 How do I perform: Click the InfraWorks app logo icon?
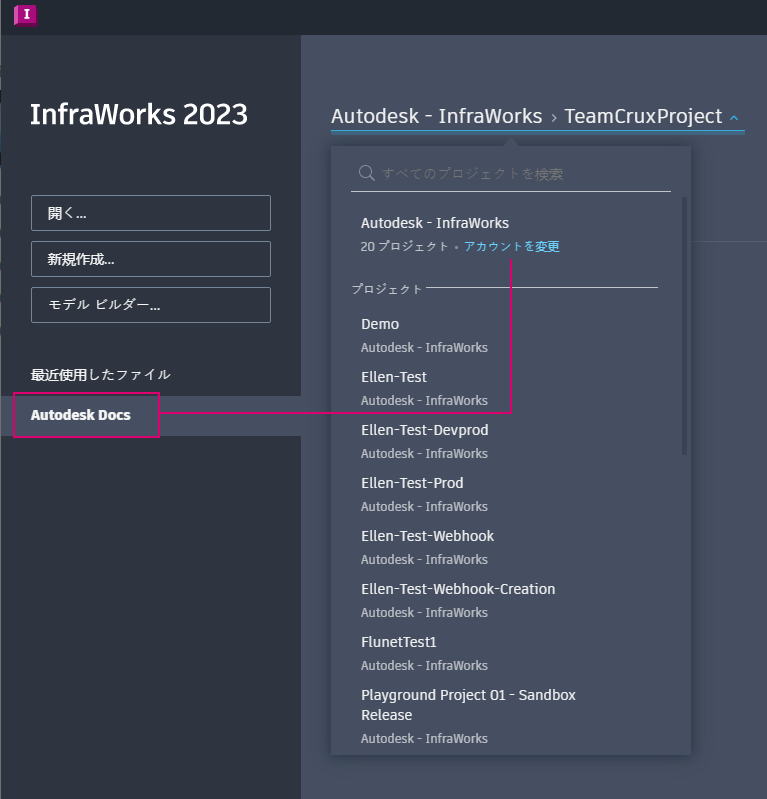point(26,15)
